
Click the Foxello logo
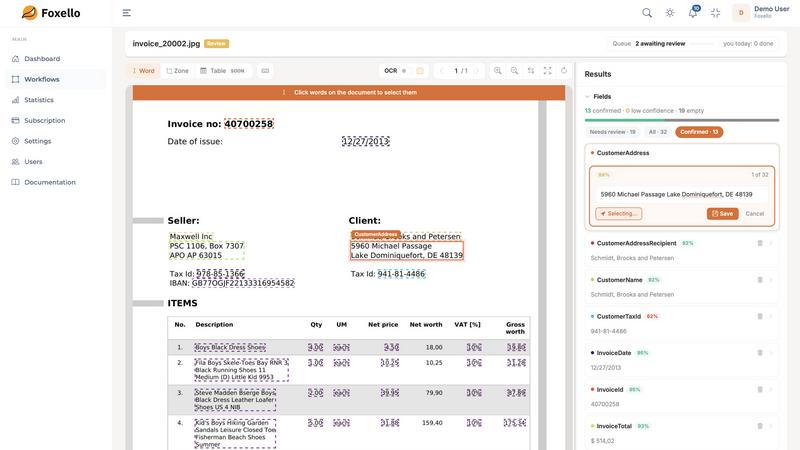coord(51,13)
